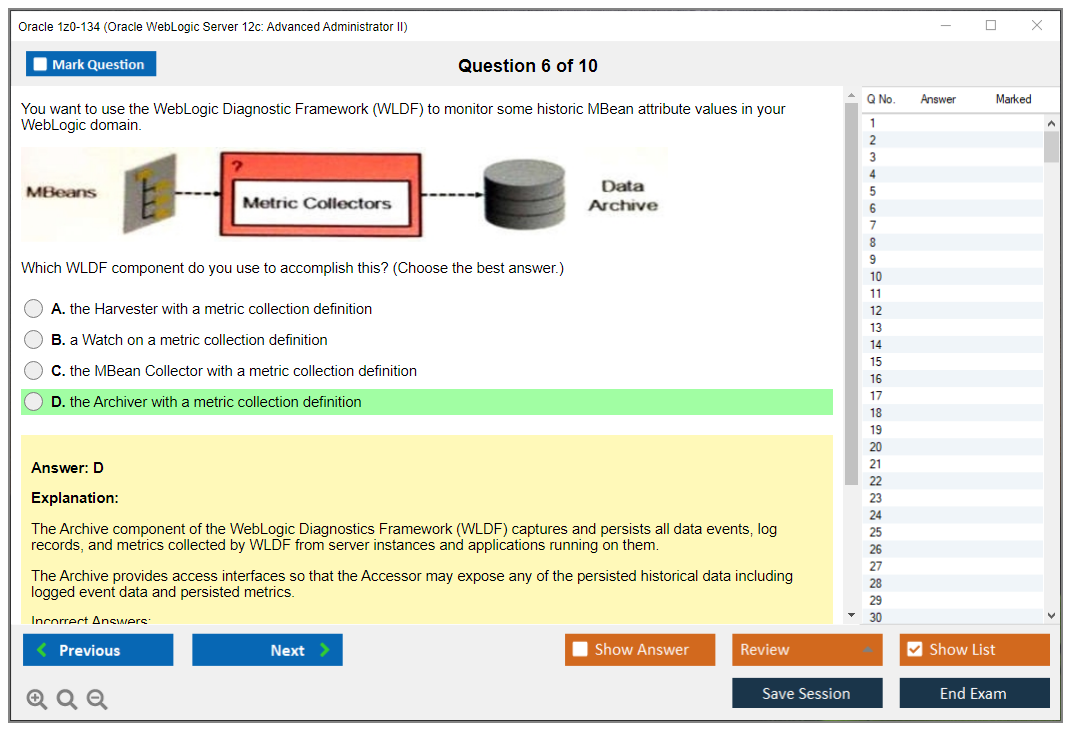Select answer A about the Harvester
The image size is (1075, 735).
[x=34, y=309]
